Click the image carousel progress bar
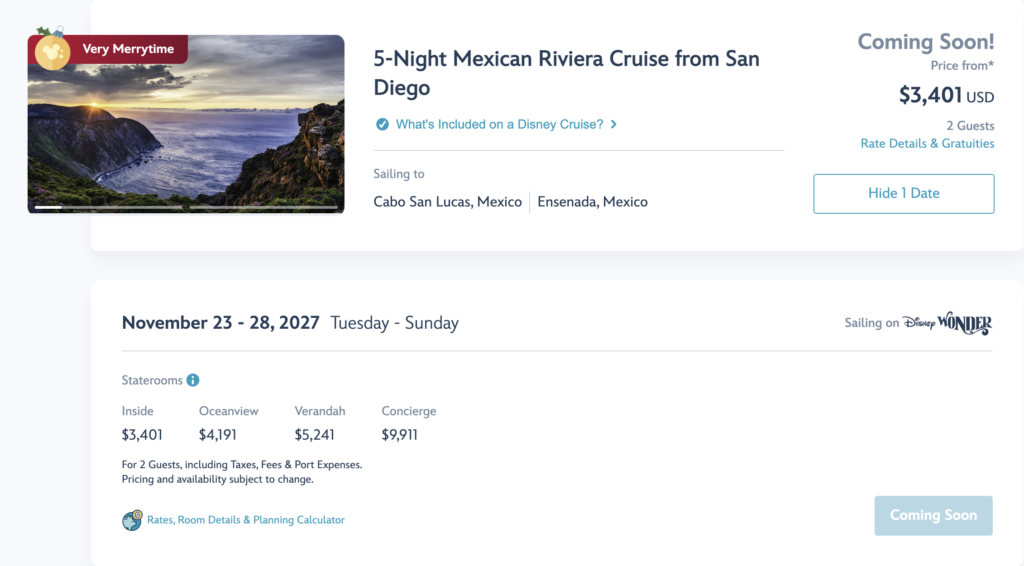This screenshot has height=566, width=1024. [186, 208]
